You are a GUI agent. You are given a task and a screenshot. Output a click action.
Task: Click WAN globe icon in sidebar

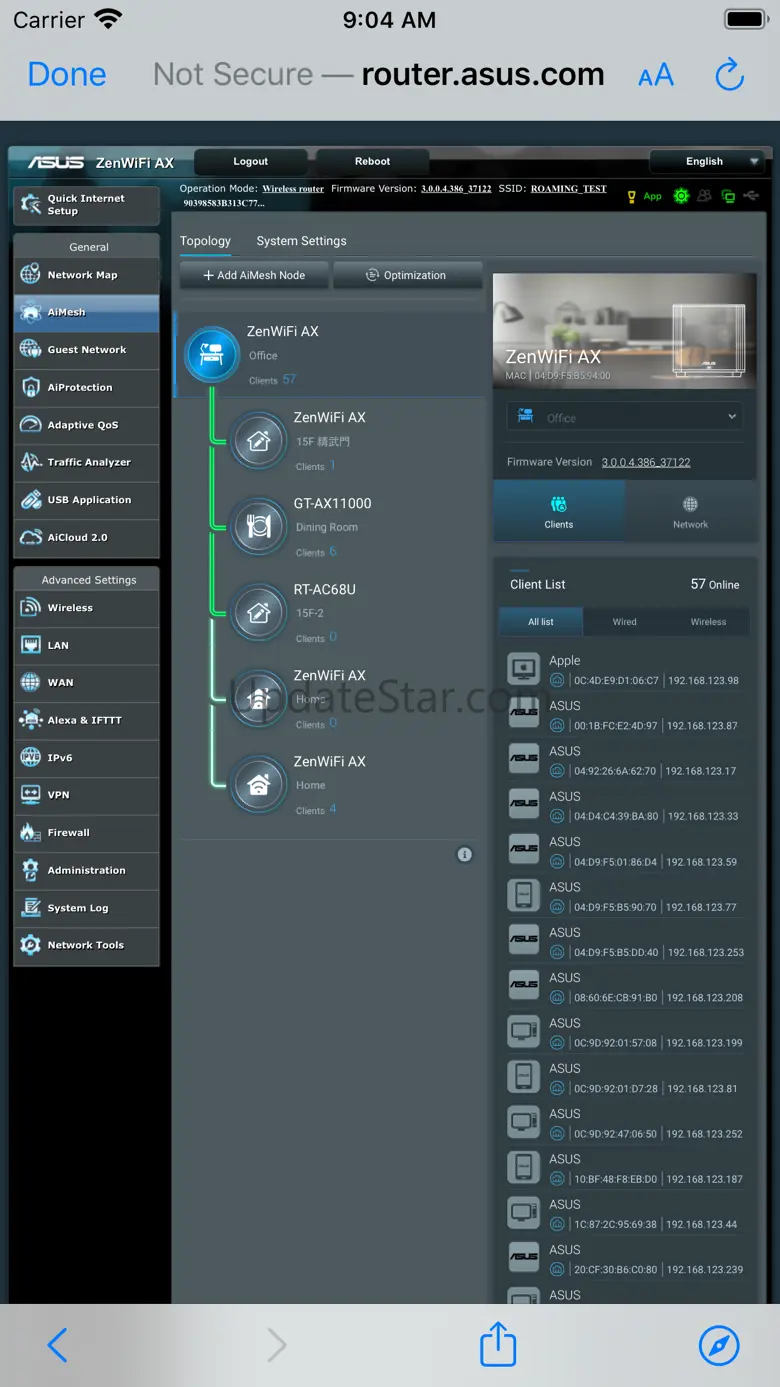click(31, 683)
